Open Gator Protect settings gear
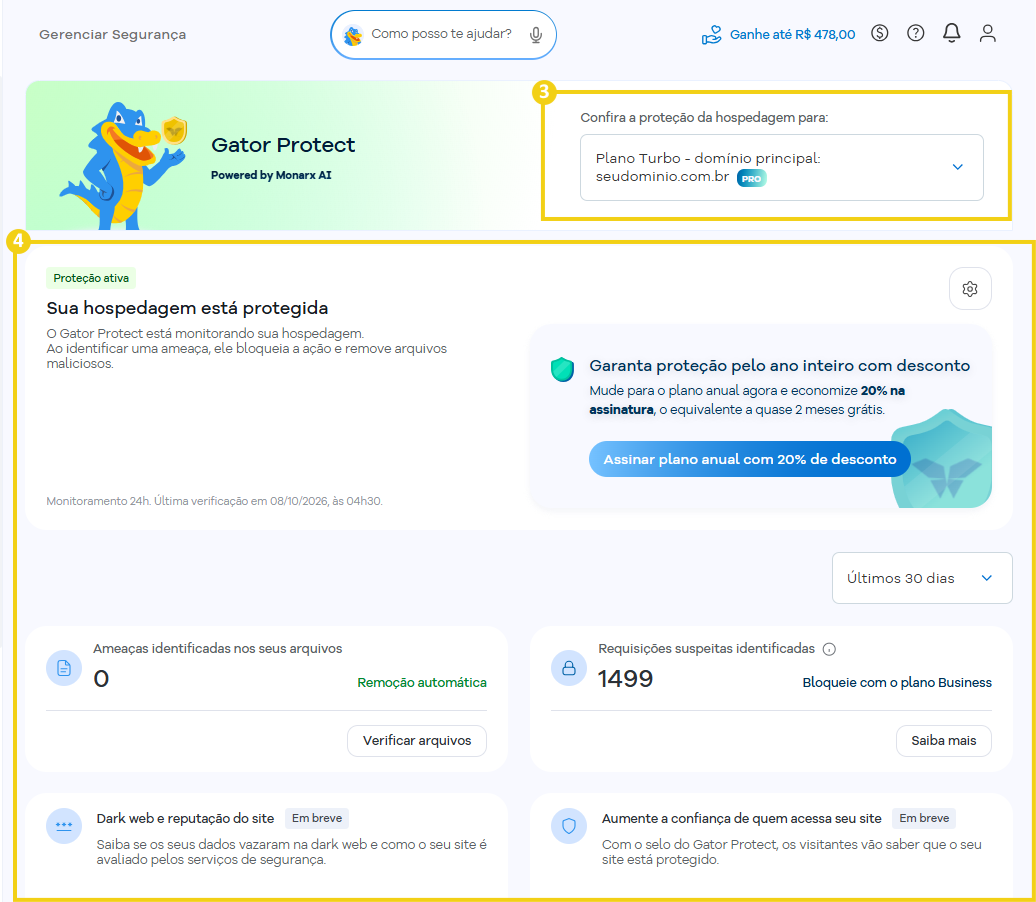Screen dimensions: 1036x902 970,289
